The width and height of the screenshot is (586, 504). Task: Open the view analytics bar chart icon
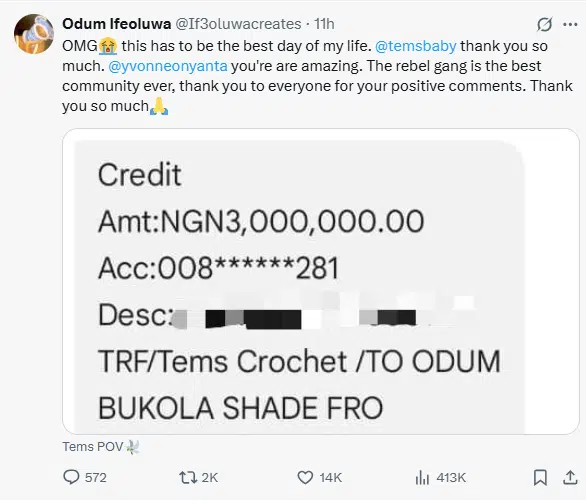pos(422,477)
